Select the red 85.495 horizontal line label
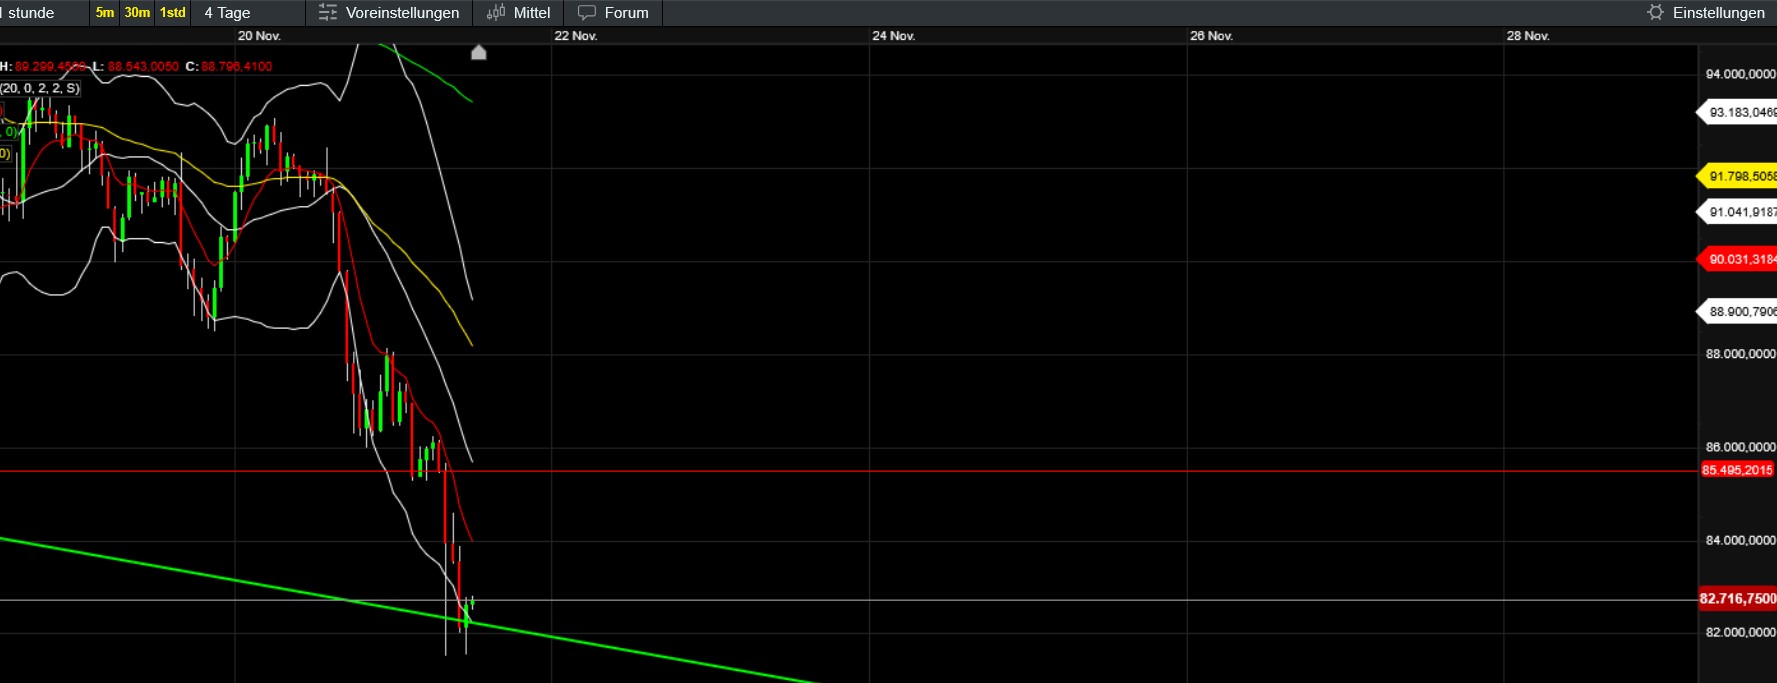The image size is (1777, 683). click(x=1737, y=470)
